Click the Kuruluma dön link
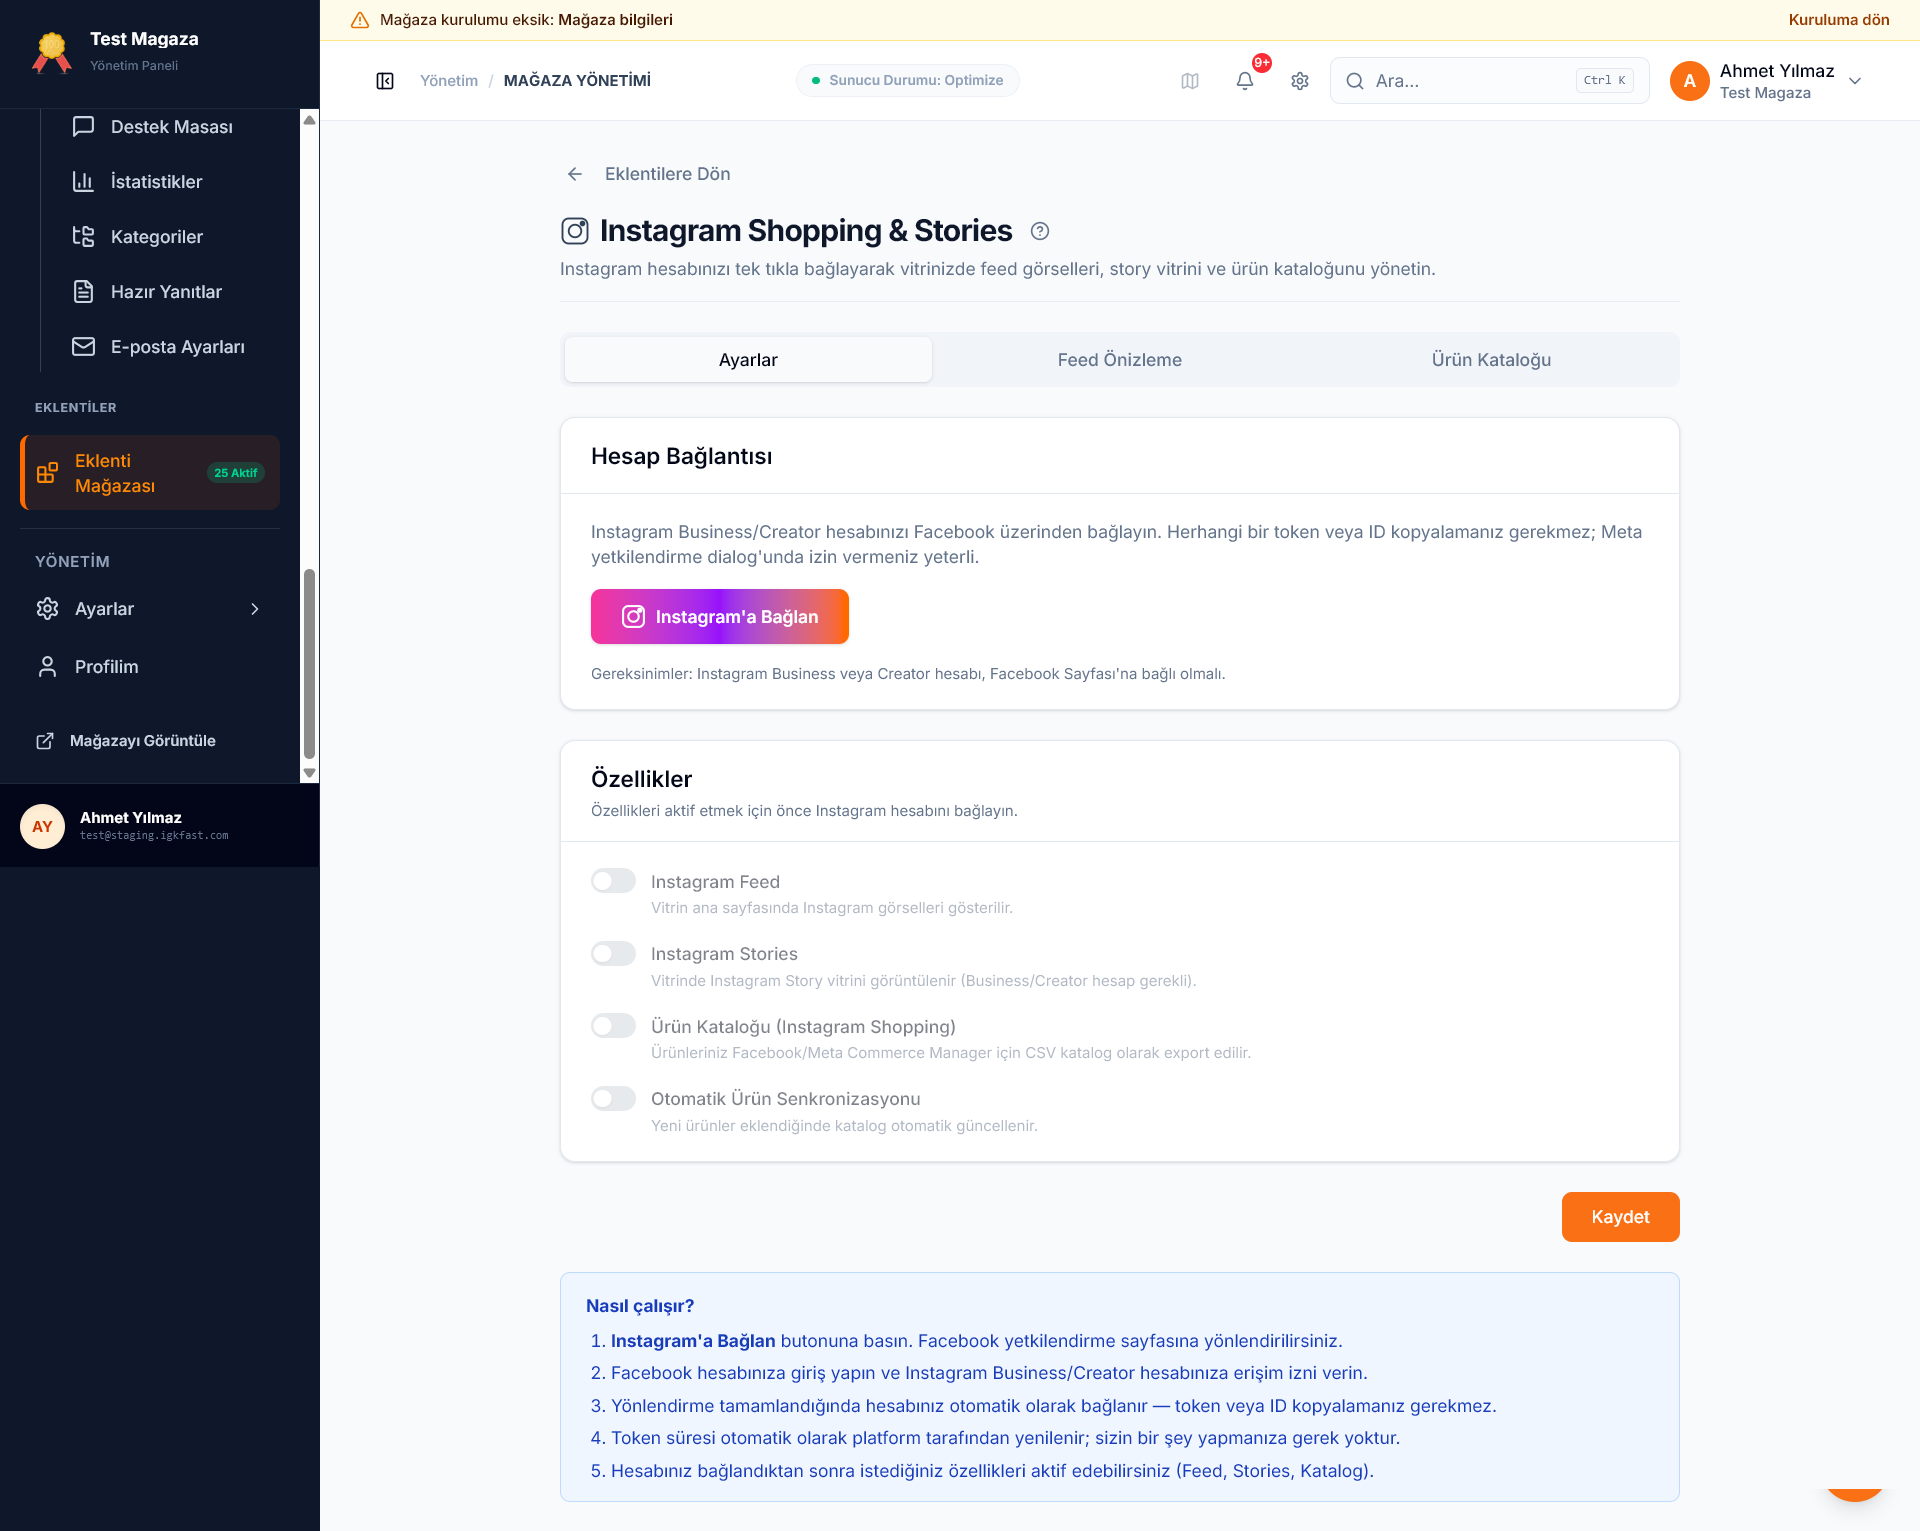Viewport: 1920px width, 1531px height. click(x=1839, y=20)
